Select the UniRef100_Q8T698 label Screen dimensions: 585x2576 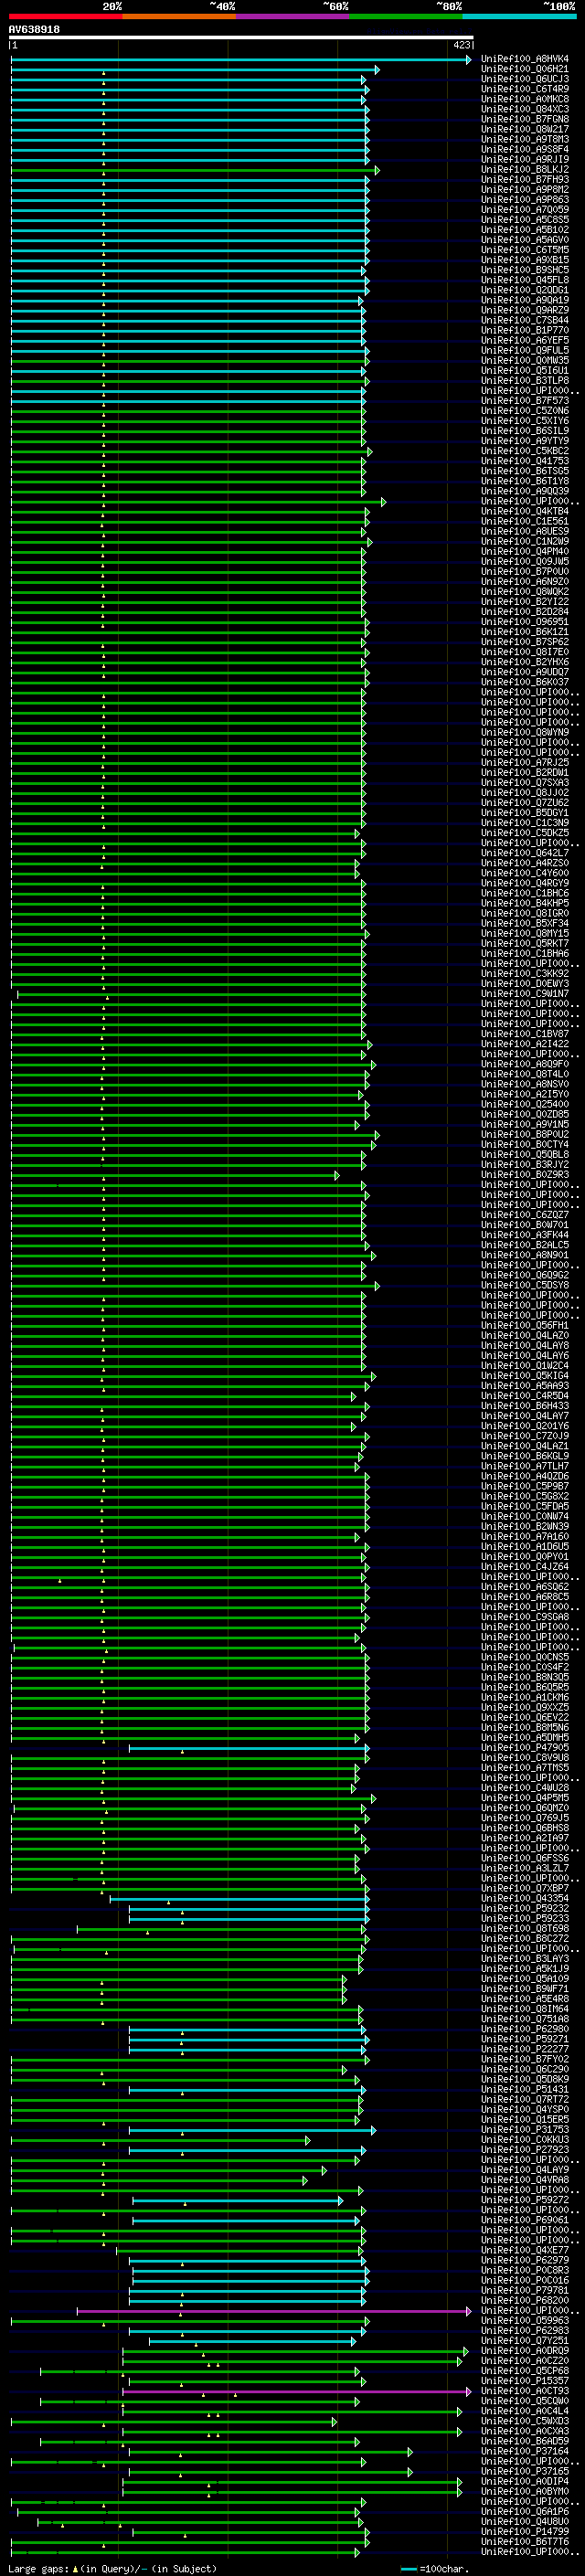[525, 1929]
